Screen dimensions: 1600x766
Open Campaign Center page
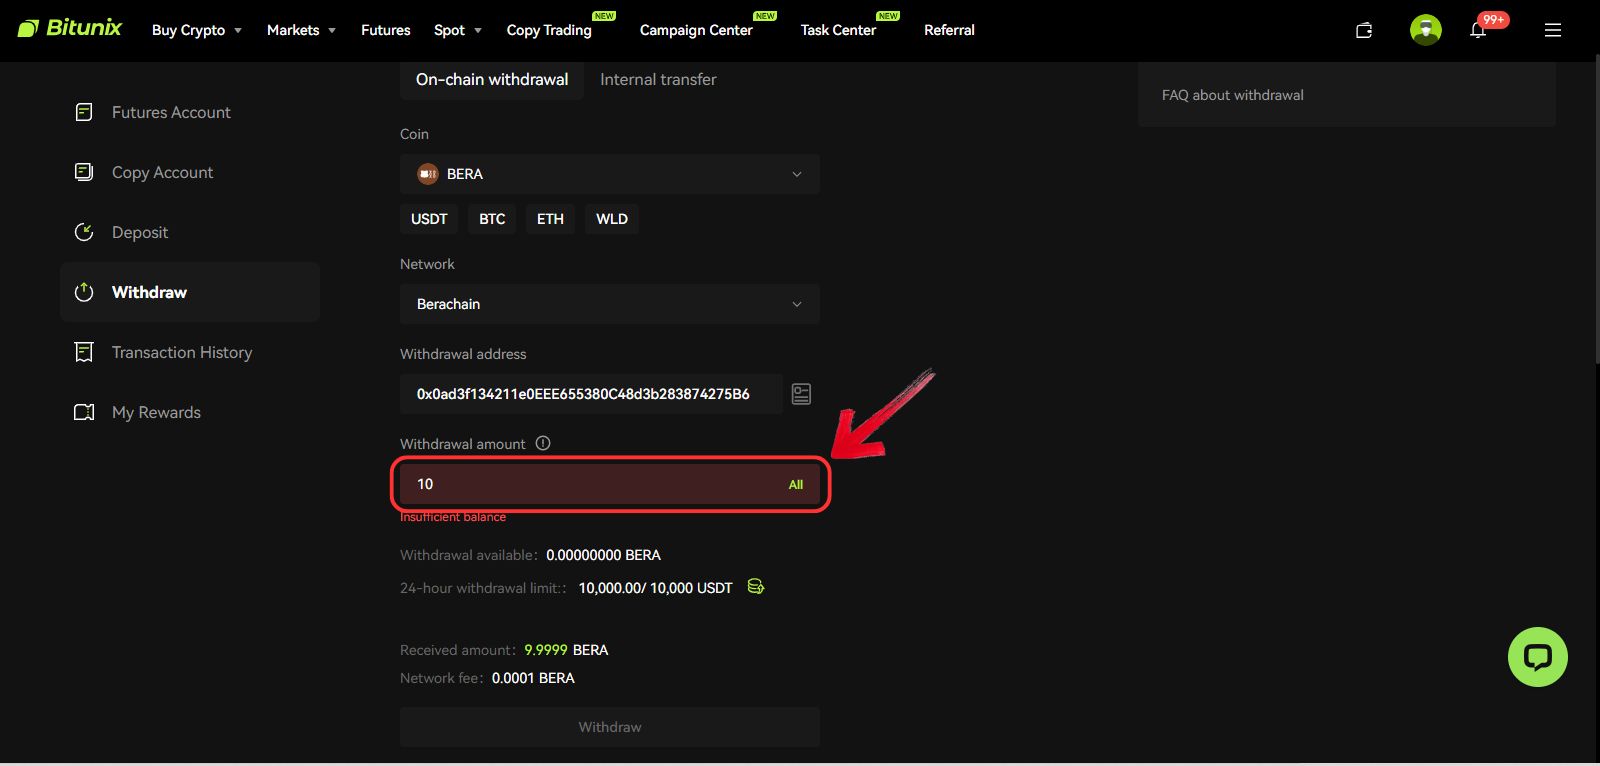tap(696, 30)
